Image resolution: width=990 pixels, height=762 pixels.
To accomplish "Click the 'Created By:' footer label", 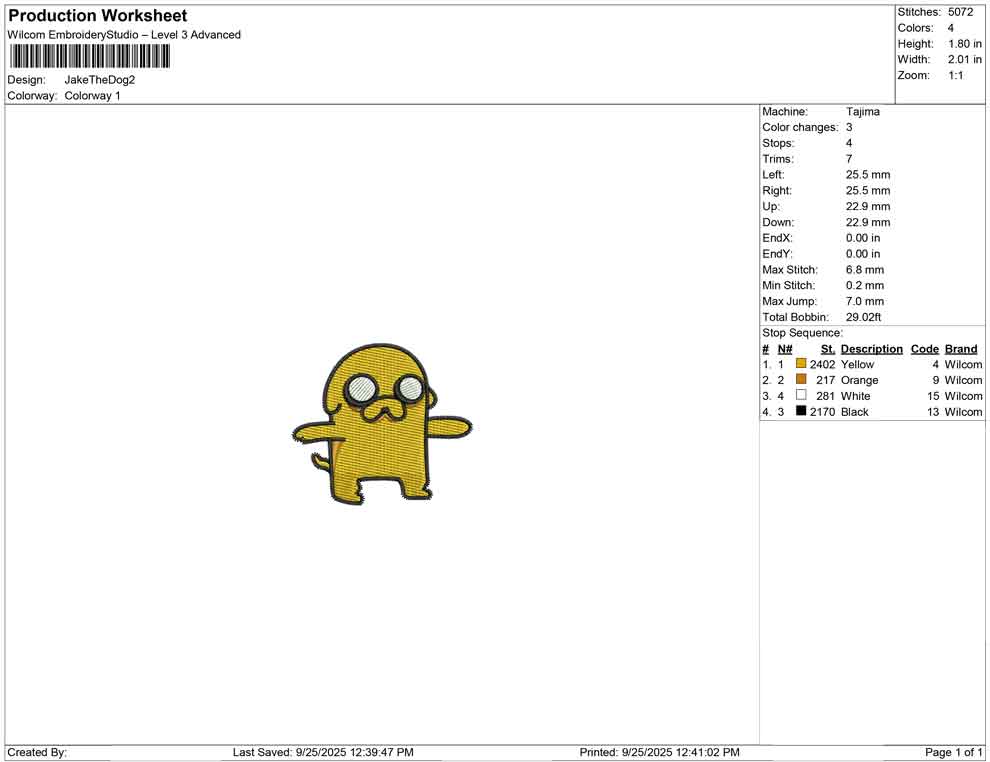I will (37, 752).
